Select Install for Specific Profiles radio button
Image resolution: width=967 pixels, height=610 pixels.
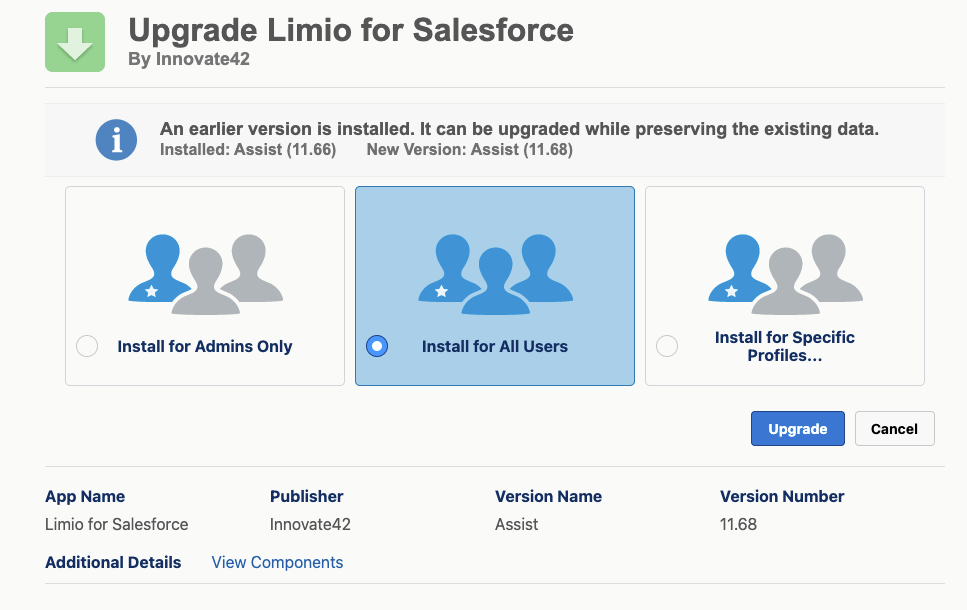click(x=667, y=346)
